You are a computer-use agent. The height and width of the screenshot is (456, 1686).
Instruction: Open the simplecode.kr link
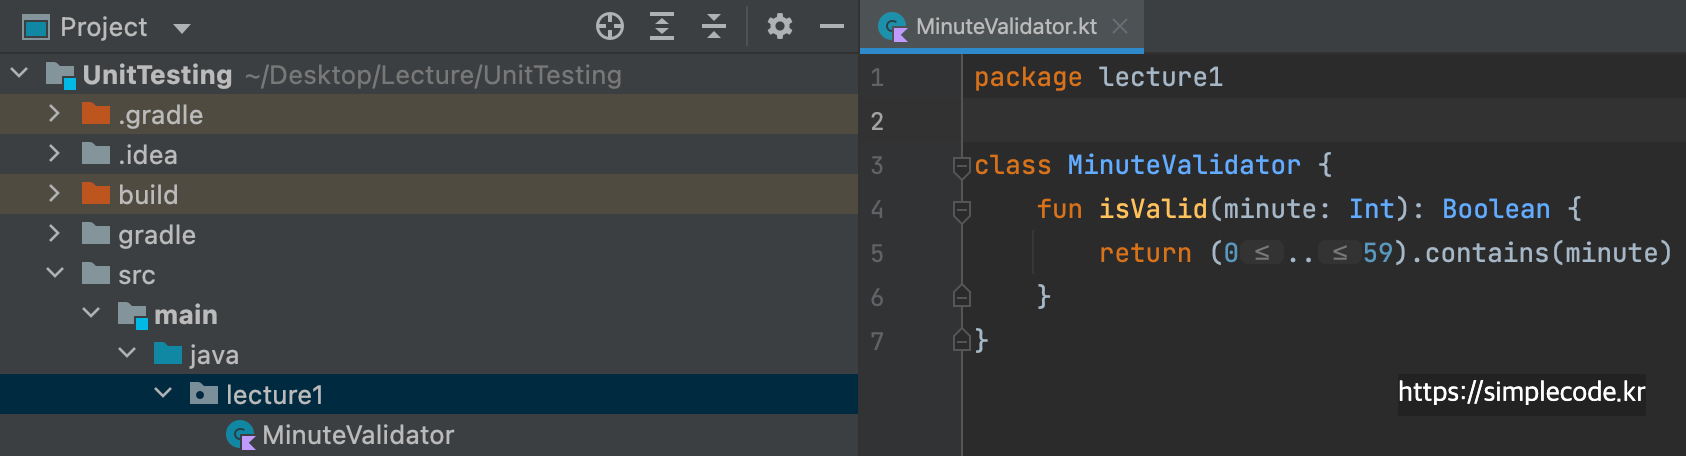pyautogui.click(x=1521, y=392)
